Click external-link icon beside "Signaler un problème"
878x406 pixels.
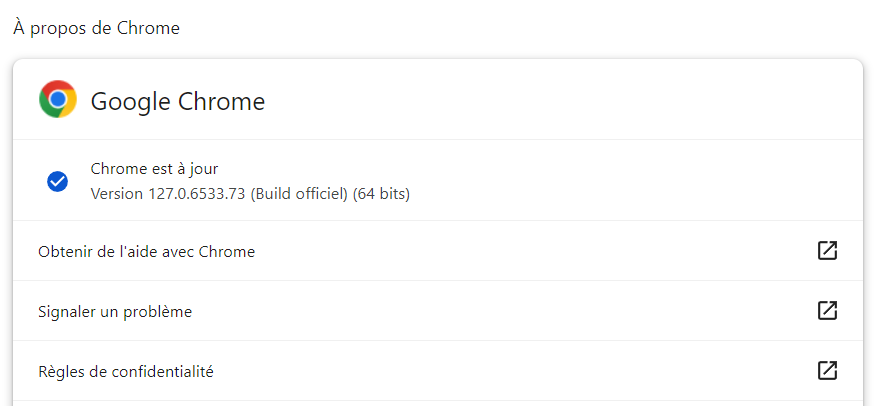pos(827,311)
